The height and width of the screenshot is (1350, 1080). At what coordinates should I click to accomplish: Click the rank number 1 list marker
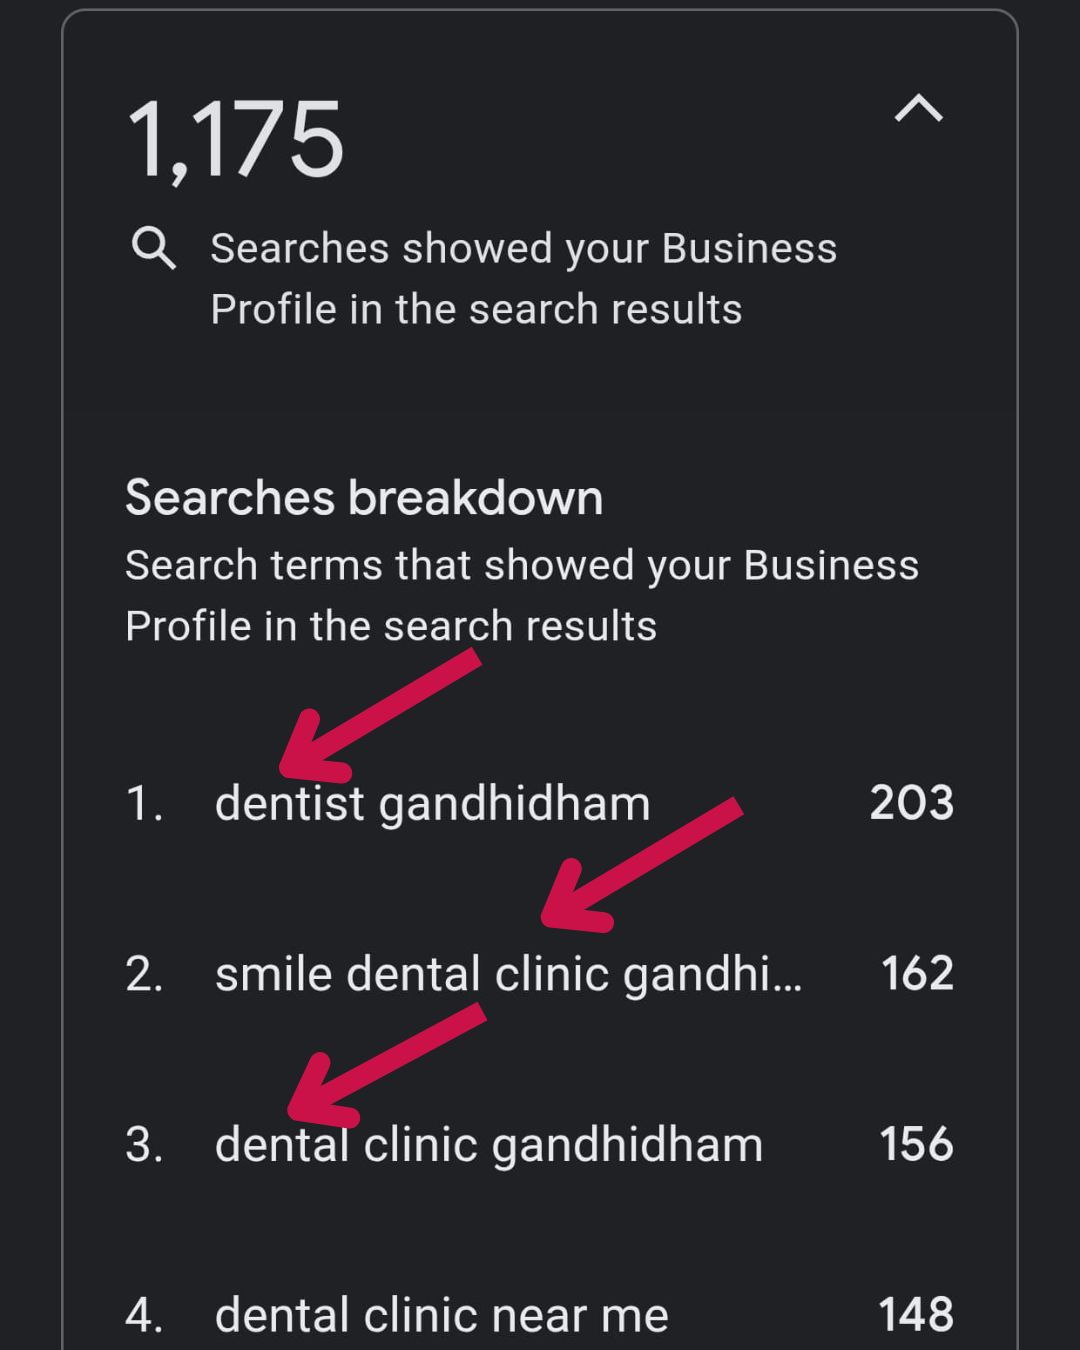point(144,803)
